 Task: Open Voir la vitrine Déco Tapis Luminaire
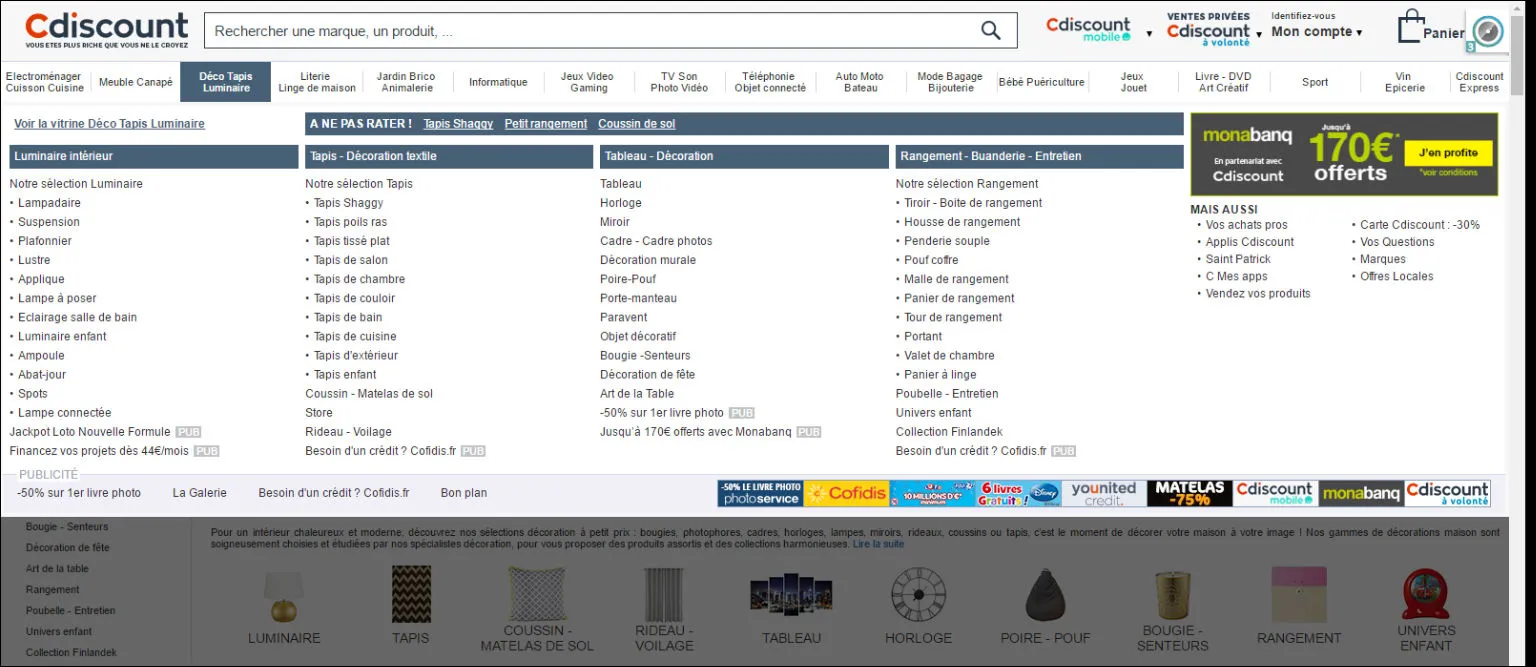(x=109, y=124)
